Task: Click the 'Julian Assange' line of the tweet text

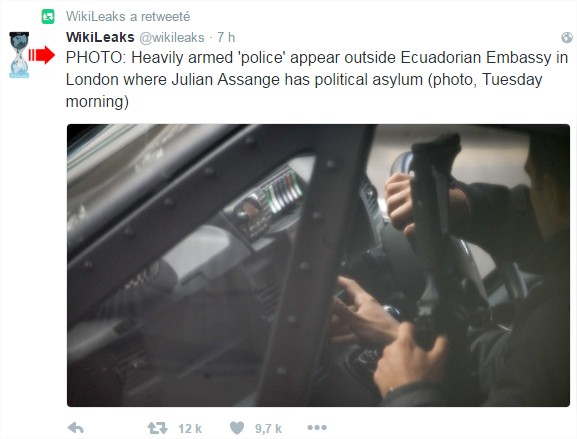Action: 304,79
